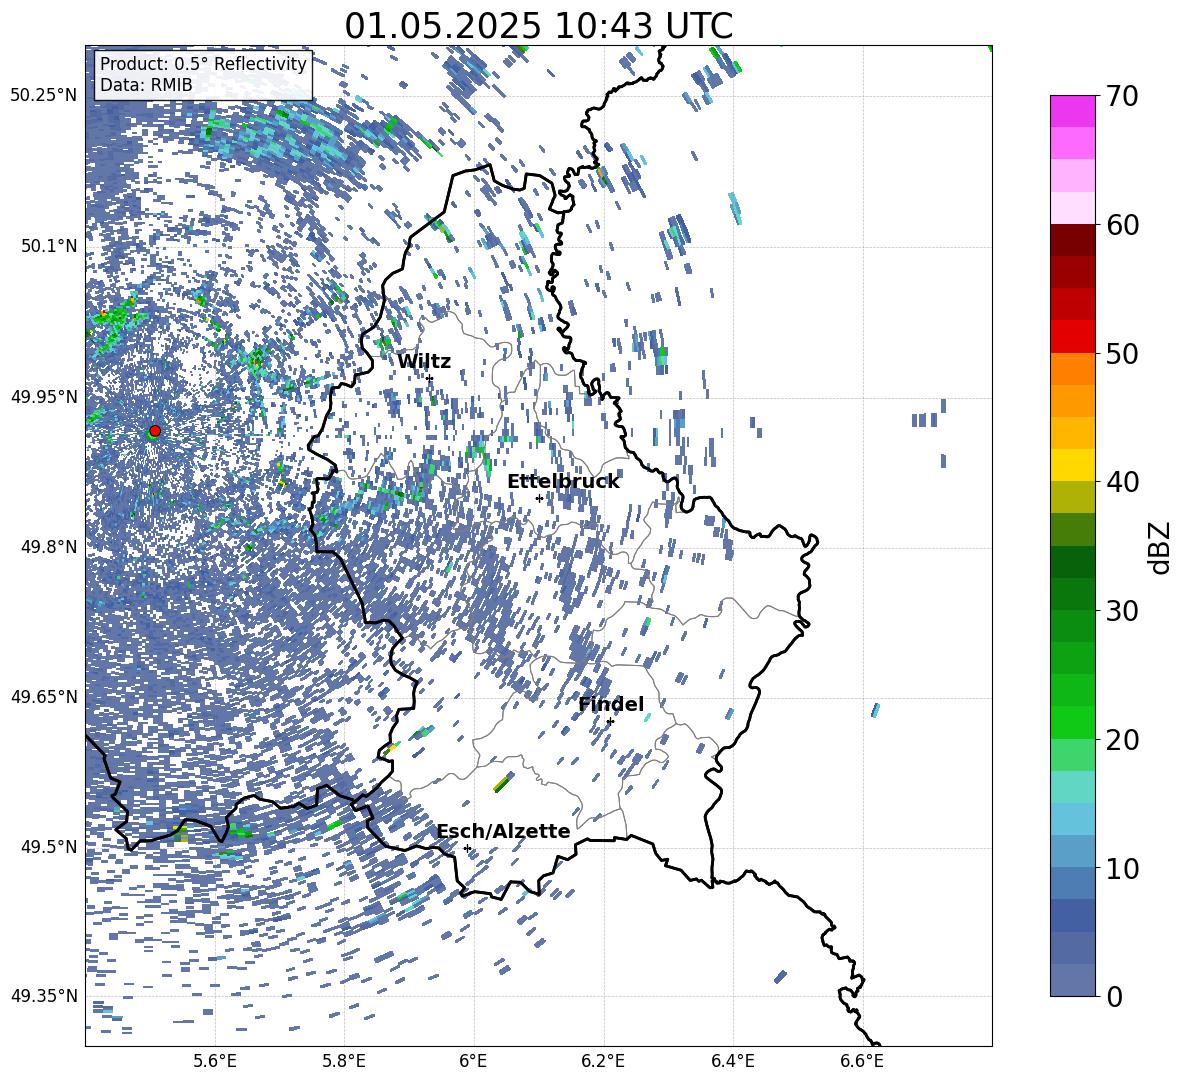Click the 50 tick on colorbar

tap(1121, 354)
